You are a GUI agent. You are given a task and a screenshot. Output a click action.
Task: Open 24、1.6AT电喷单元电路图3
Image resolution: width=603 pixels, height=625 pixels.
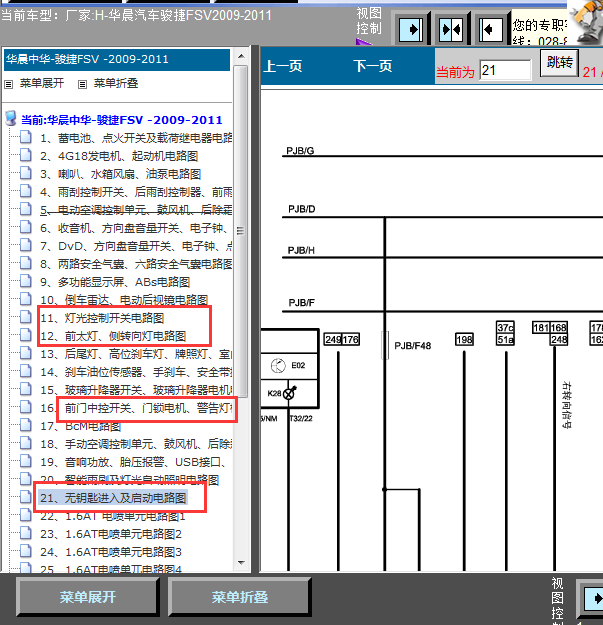[111, 552]
